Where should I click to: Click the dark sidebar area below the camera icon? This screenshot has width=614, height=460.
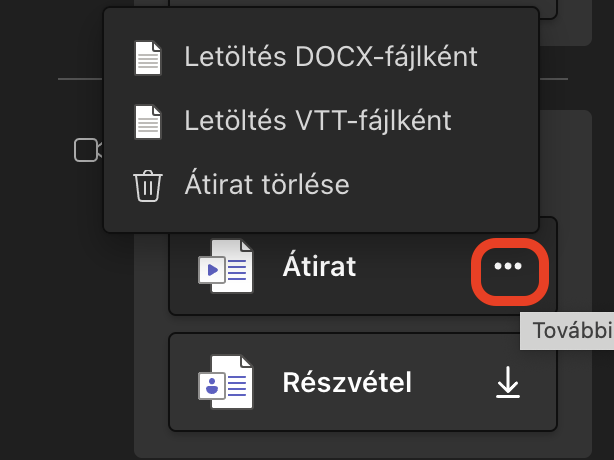tap(67, 313)
